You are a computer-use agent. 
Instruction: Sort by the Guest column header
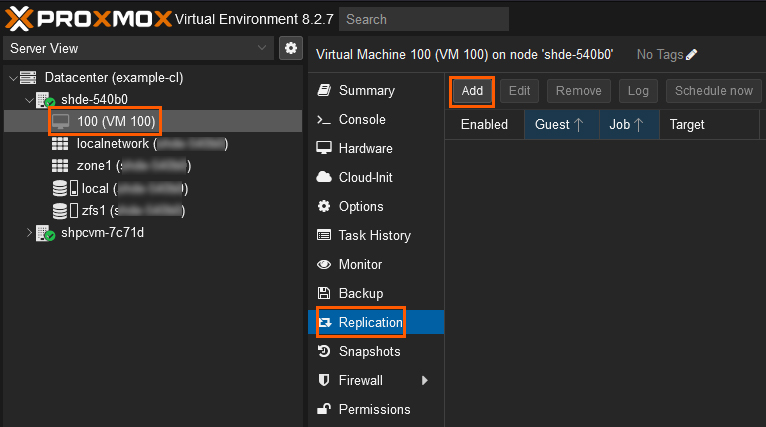(x=562, y=125)
